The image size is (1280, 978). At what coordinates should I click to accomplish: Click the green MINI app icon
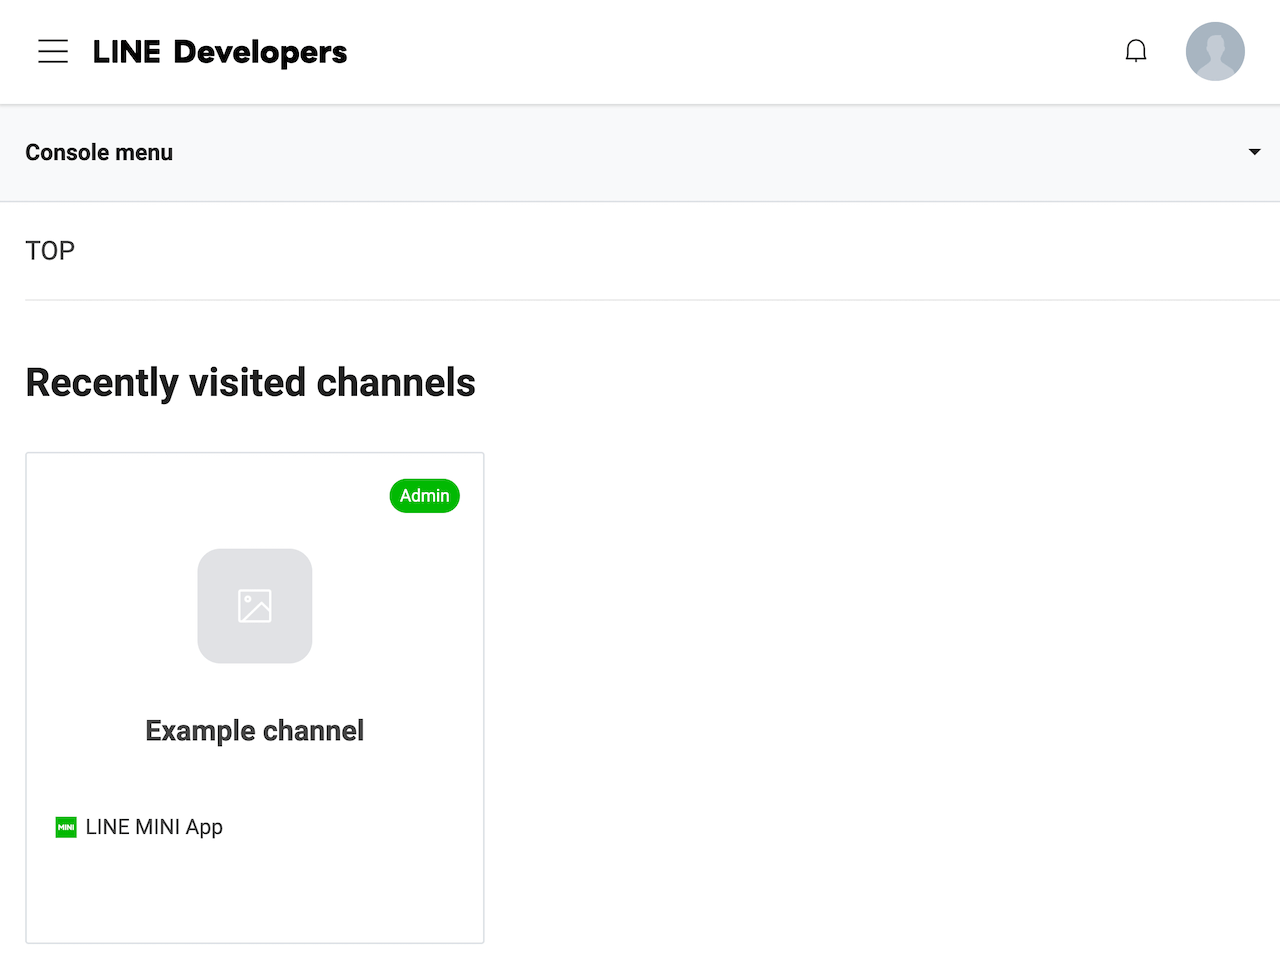coord(66,827)
